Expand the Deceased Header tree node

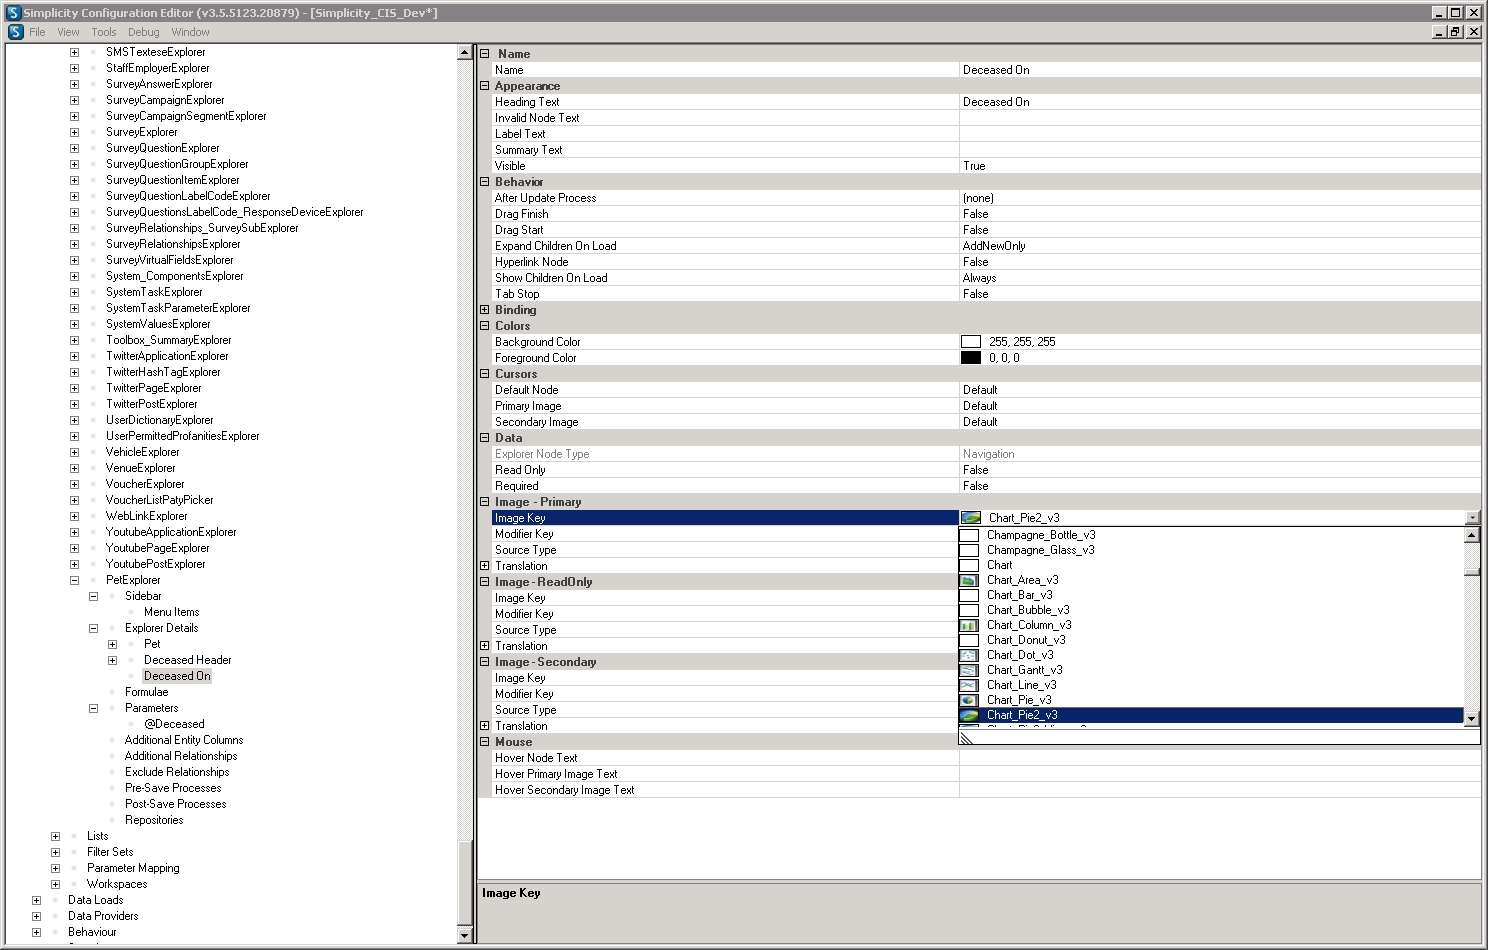click(x=112, y=660)
